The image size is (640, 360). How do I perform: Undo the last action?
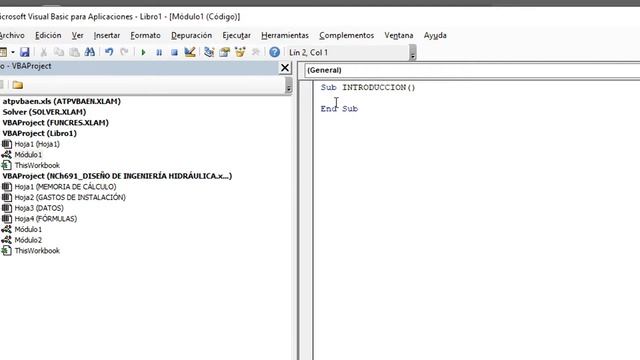click(x=109, y=52)
